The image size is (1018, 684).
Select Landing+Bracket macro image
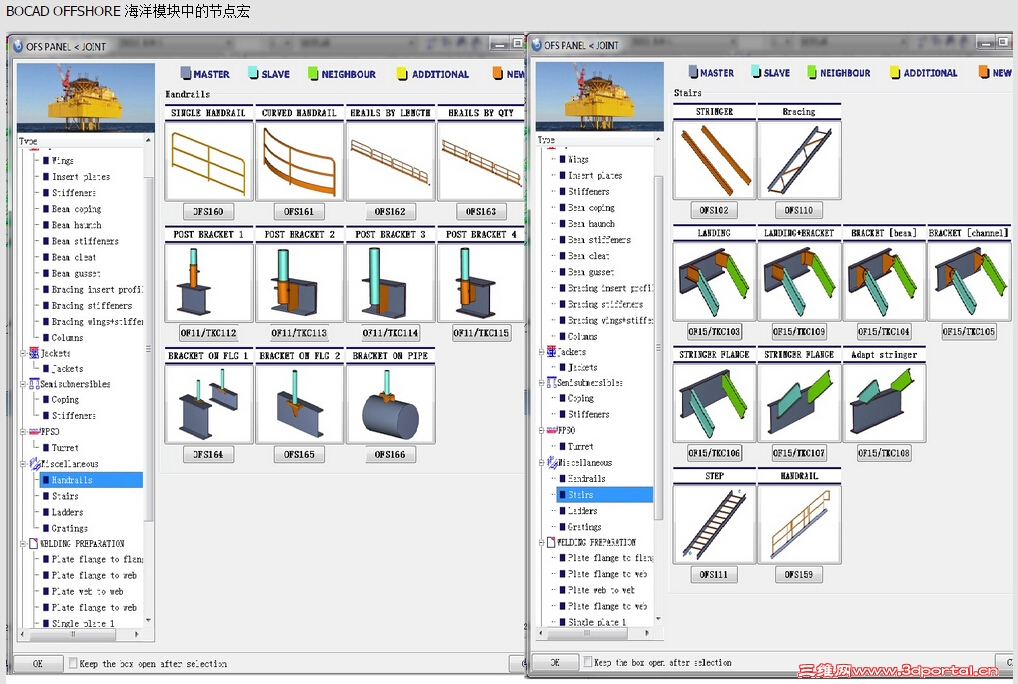click(799, 280)
